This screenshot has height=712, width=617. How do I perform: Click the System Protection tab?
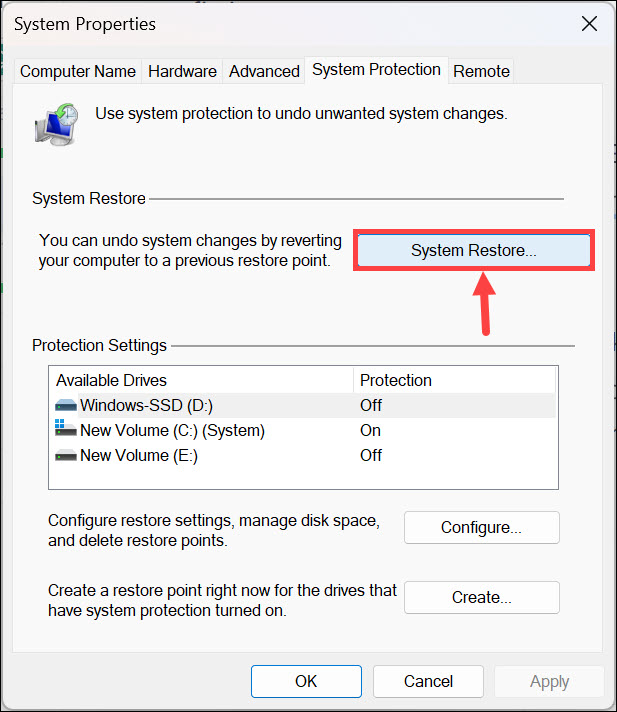pos(376,70)
